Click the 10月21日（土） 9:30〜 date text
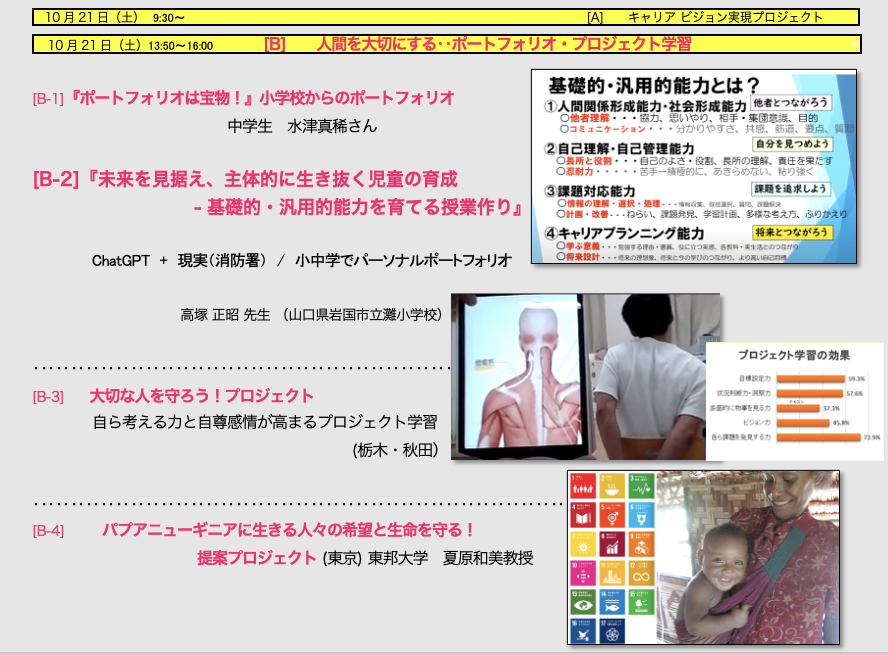Screen dimensions: 888x654 click(x=114, y=17)
